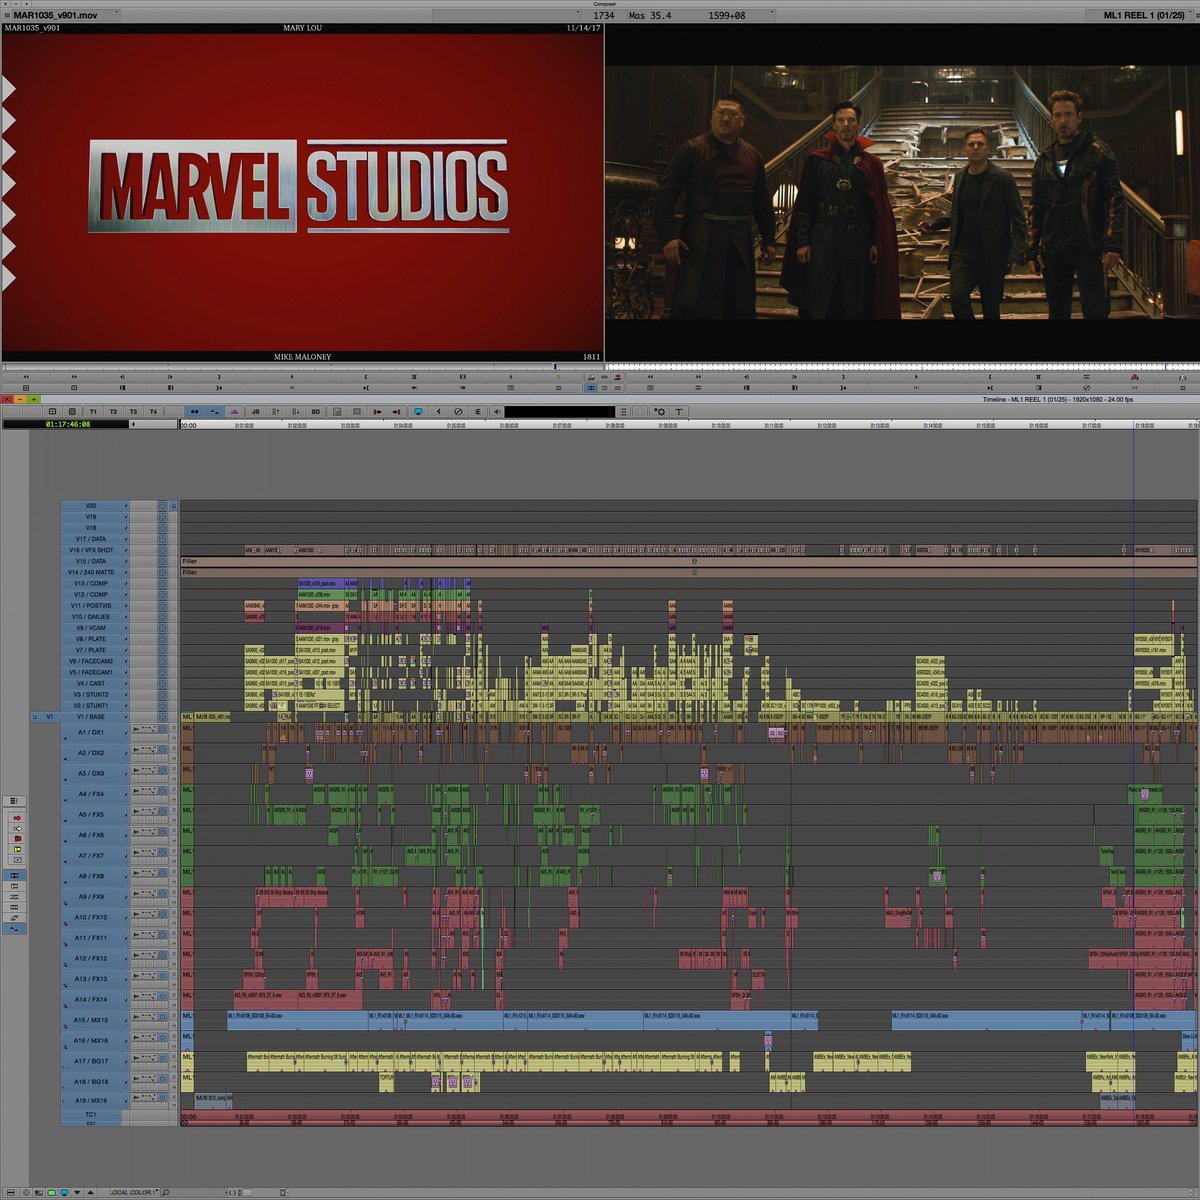Select the Title tool T icon

coord(678,411)
